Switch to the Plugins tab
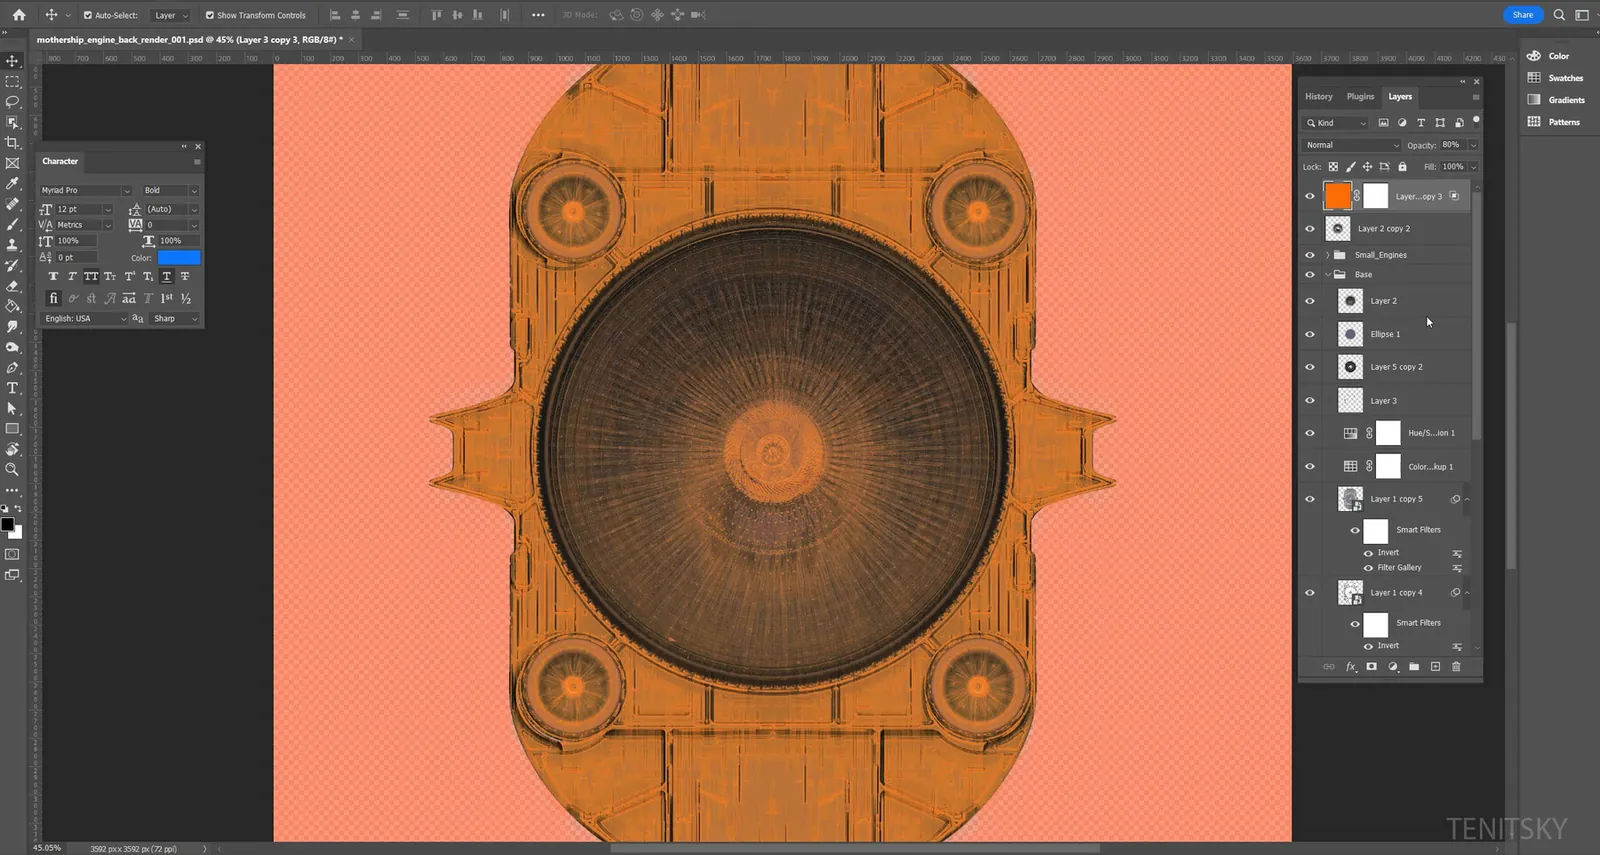Image resolution: width=1600 pixels, height=855 pixels. 1360,97
